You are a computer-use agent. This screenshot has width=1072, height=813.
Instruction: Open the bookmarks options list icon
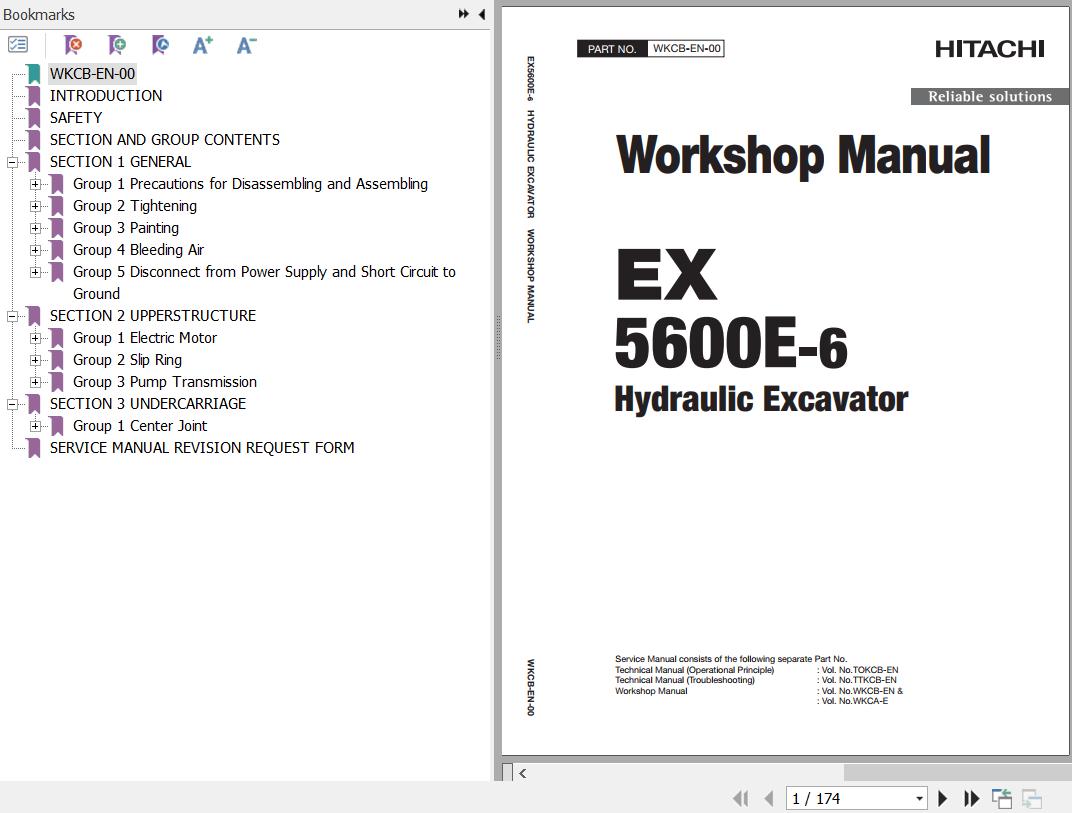(x=18, y=45)
